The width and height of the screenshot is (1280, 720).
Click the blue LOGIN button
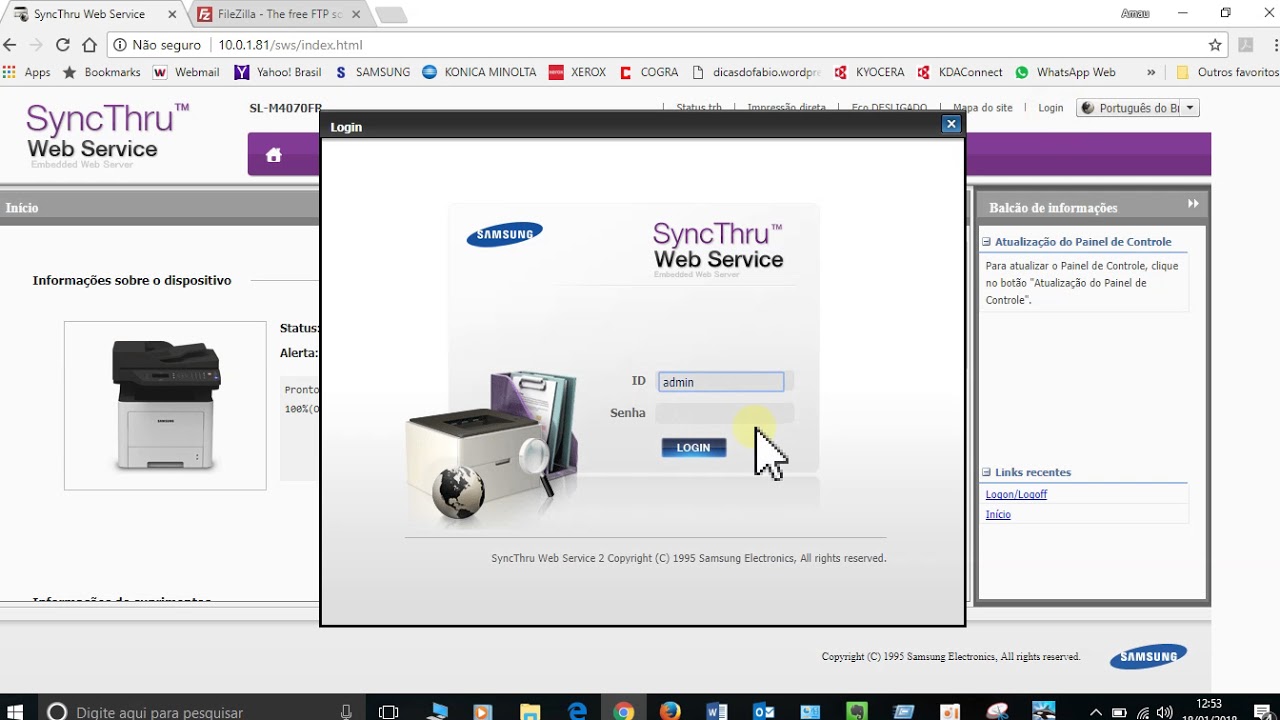point(693,448)
